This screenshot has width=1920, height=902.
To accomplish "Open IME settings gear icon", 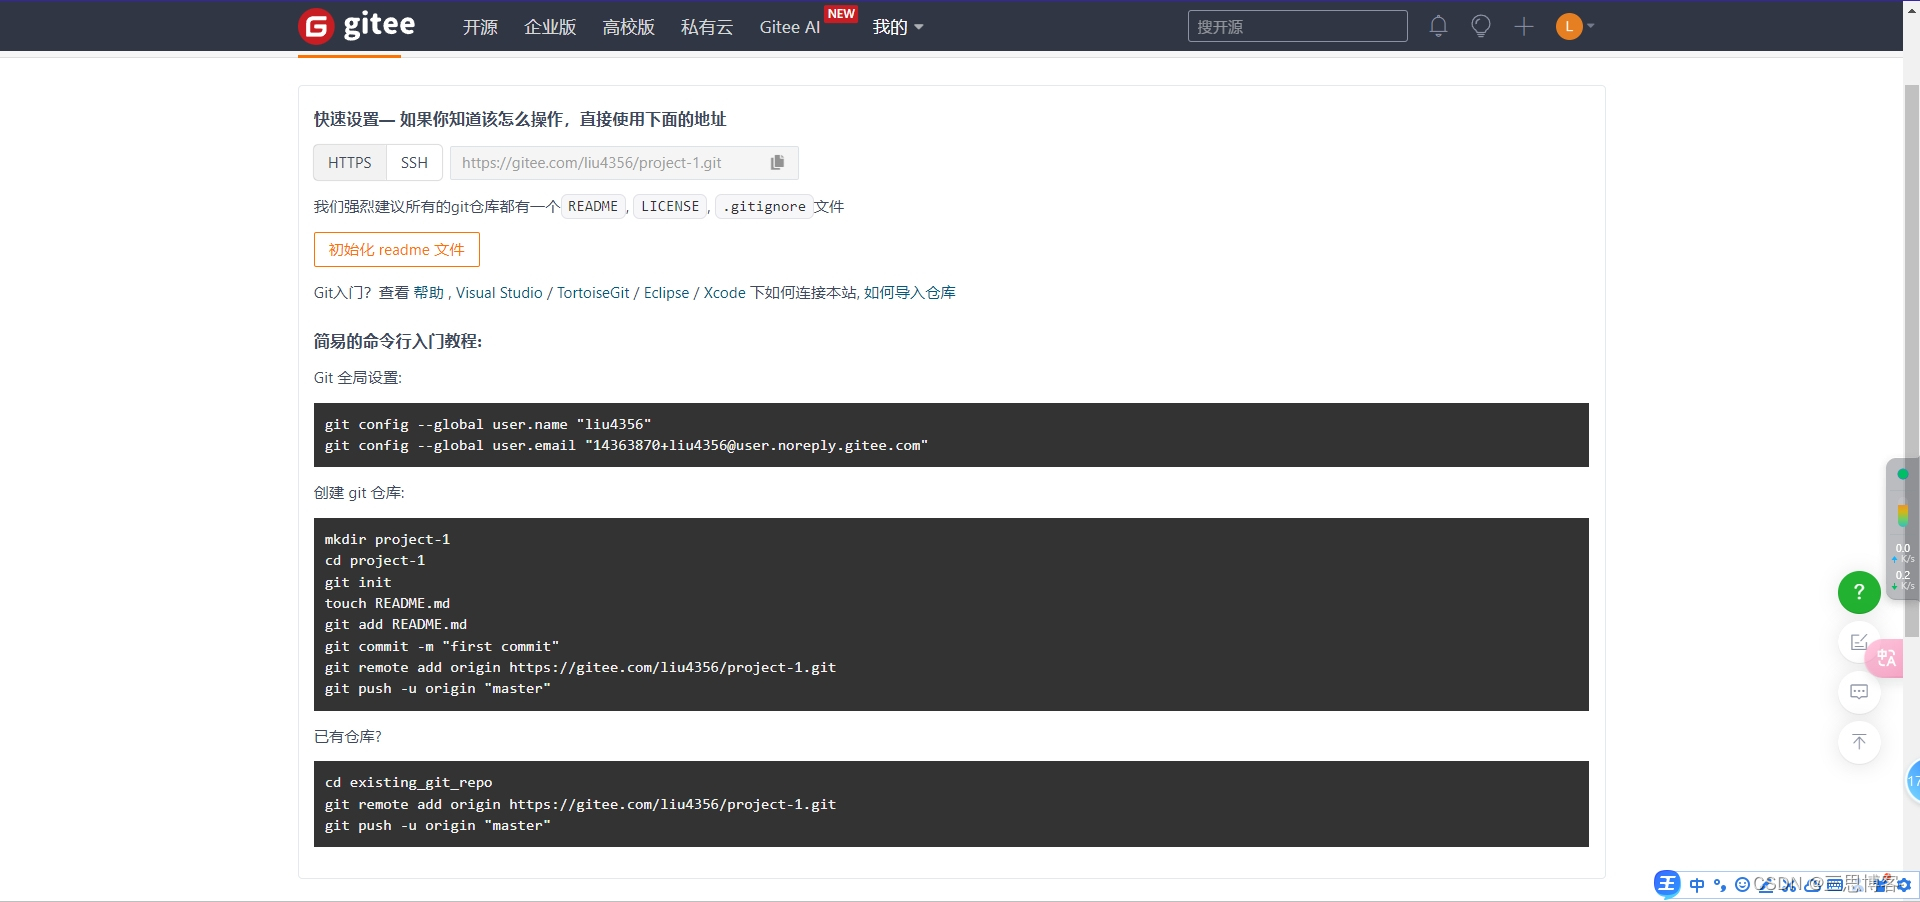I will (1904, 885).
